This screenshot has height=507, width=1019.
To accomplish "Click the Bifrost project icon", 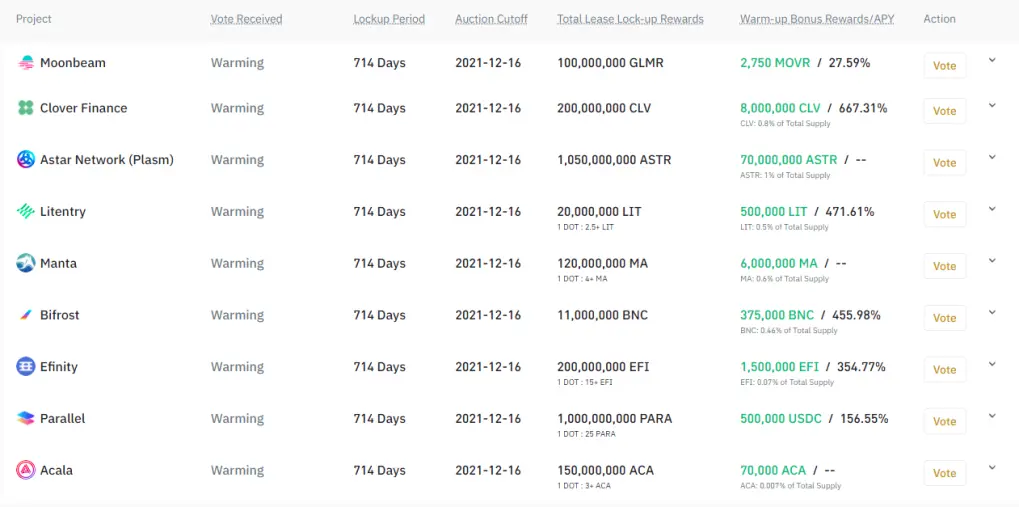I will pyautogui.click(x=25, y=315).
